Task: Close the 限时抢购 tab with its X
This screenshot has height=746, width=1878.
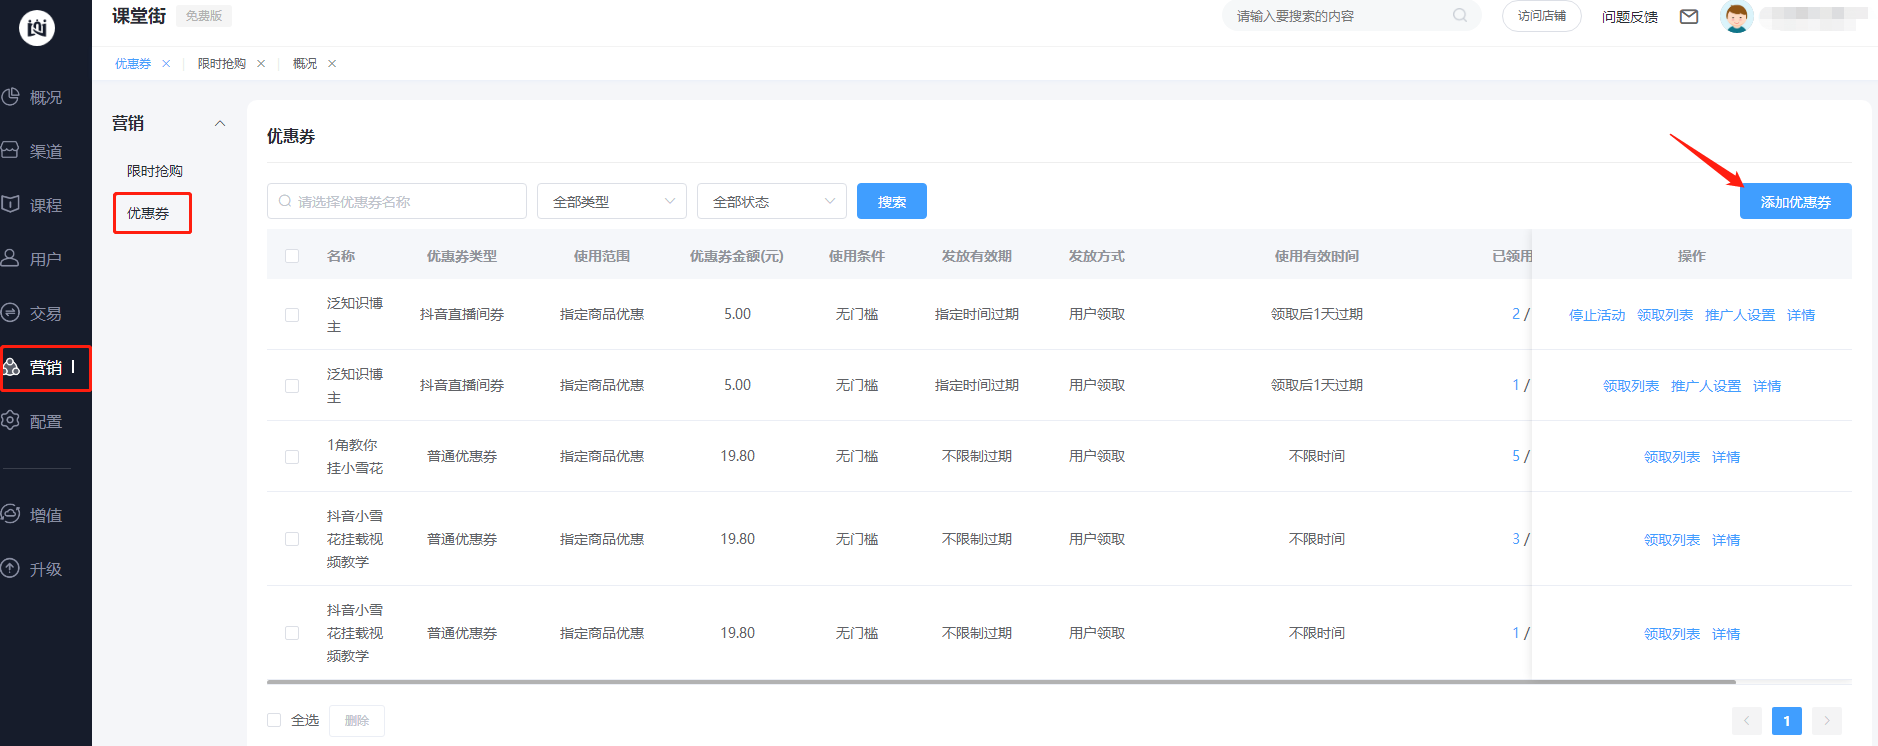Action: [261, 63]
